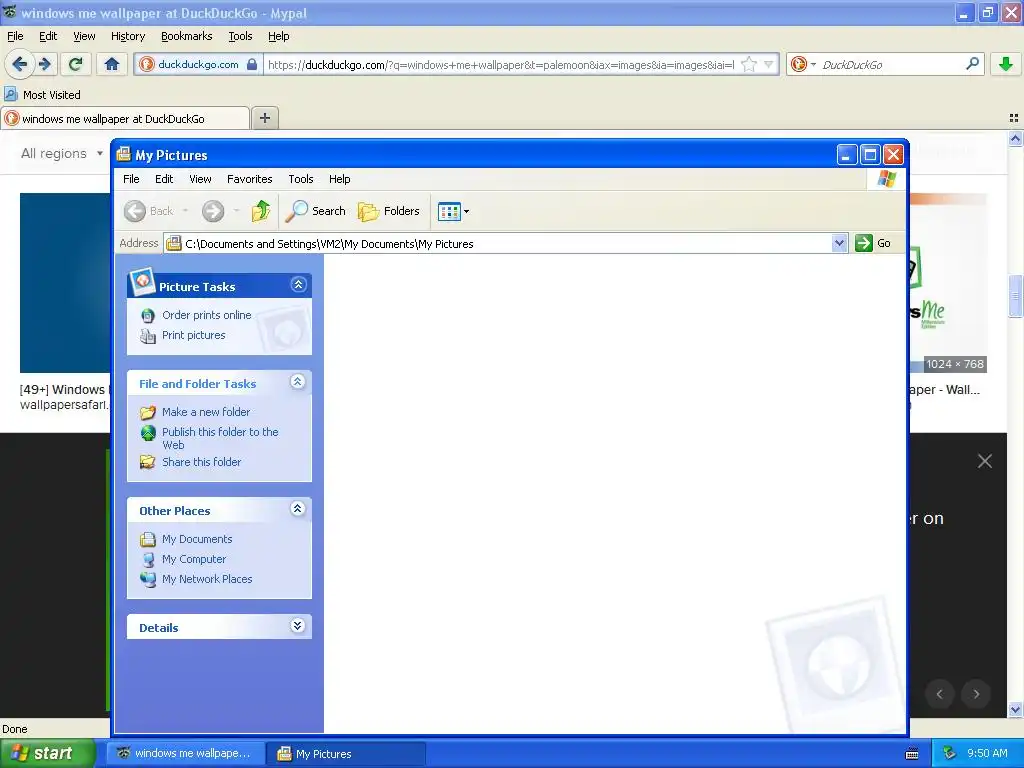This screenshot has width=1024, height=768.
Task: Expand the Details panel
Action: click(298, 626)
